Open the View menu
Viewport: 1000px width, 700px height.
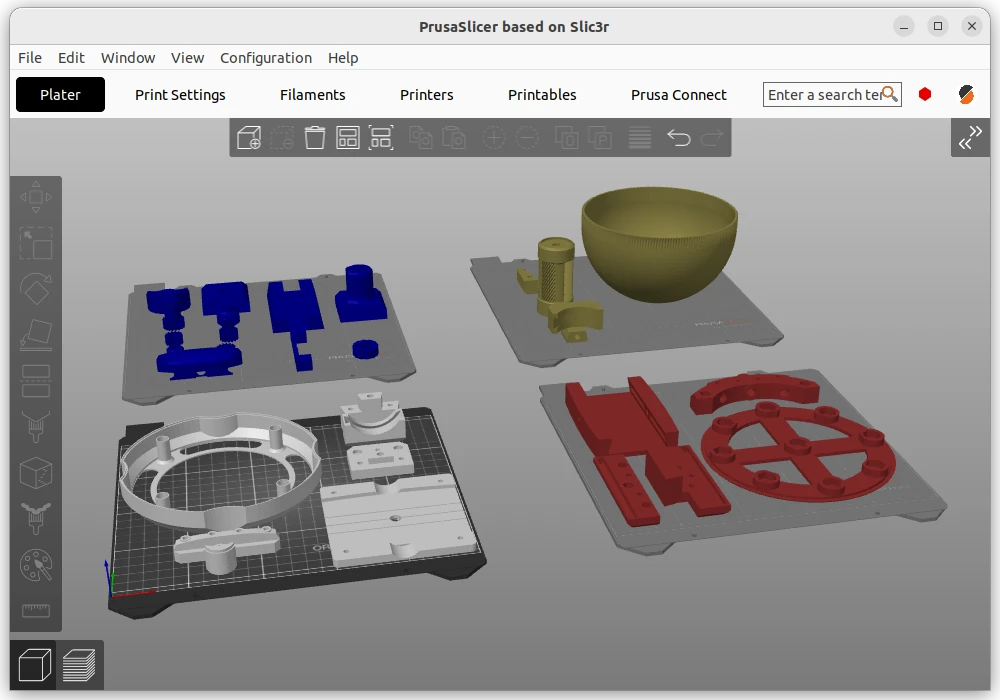(188, 58)
